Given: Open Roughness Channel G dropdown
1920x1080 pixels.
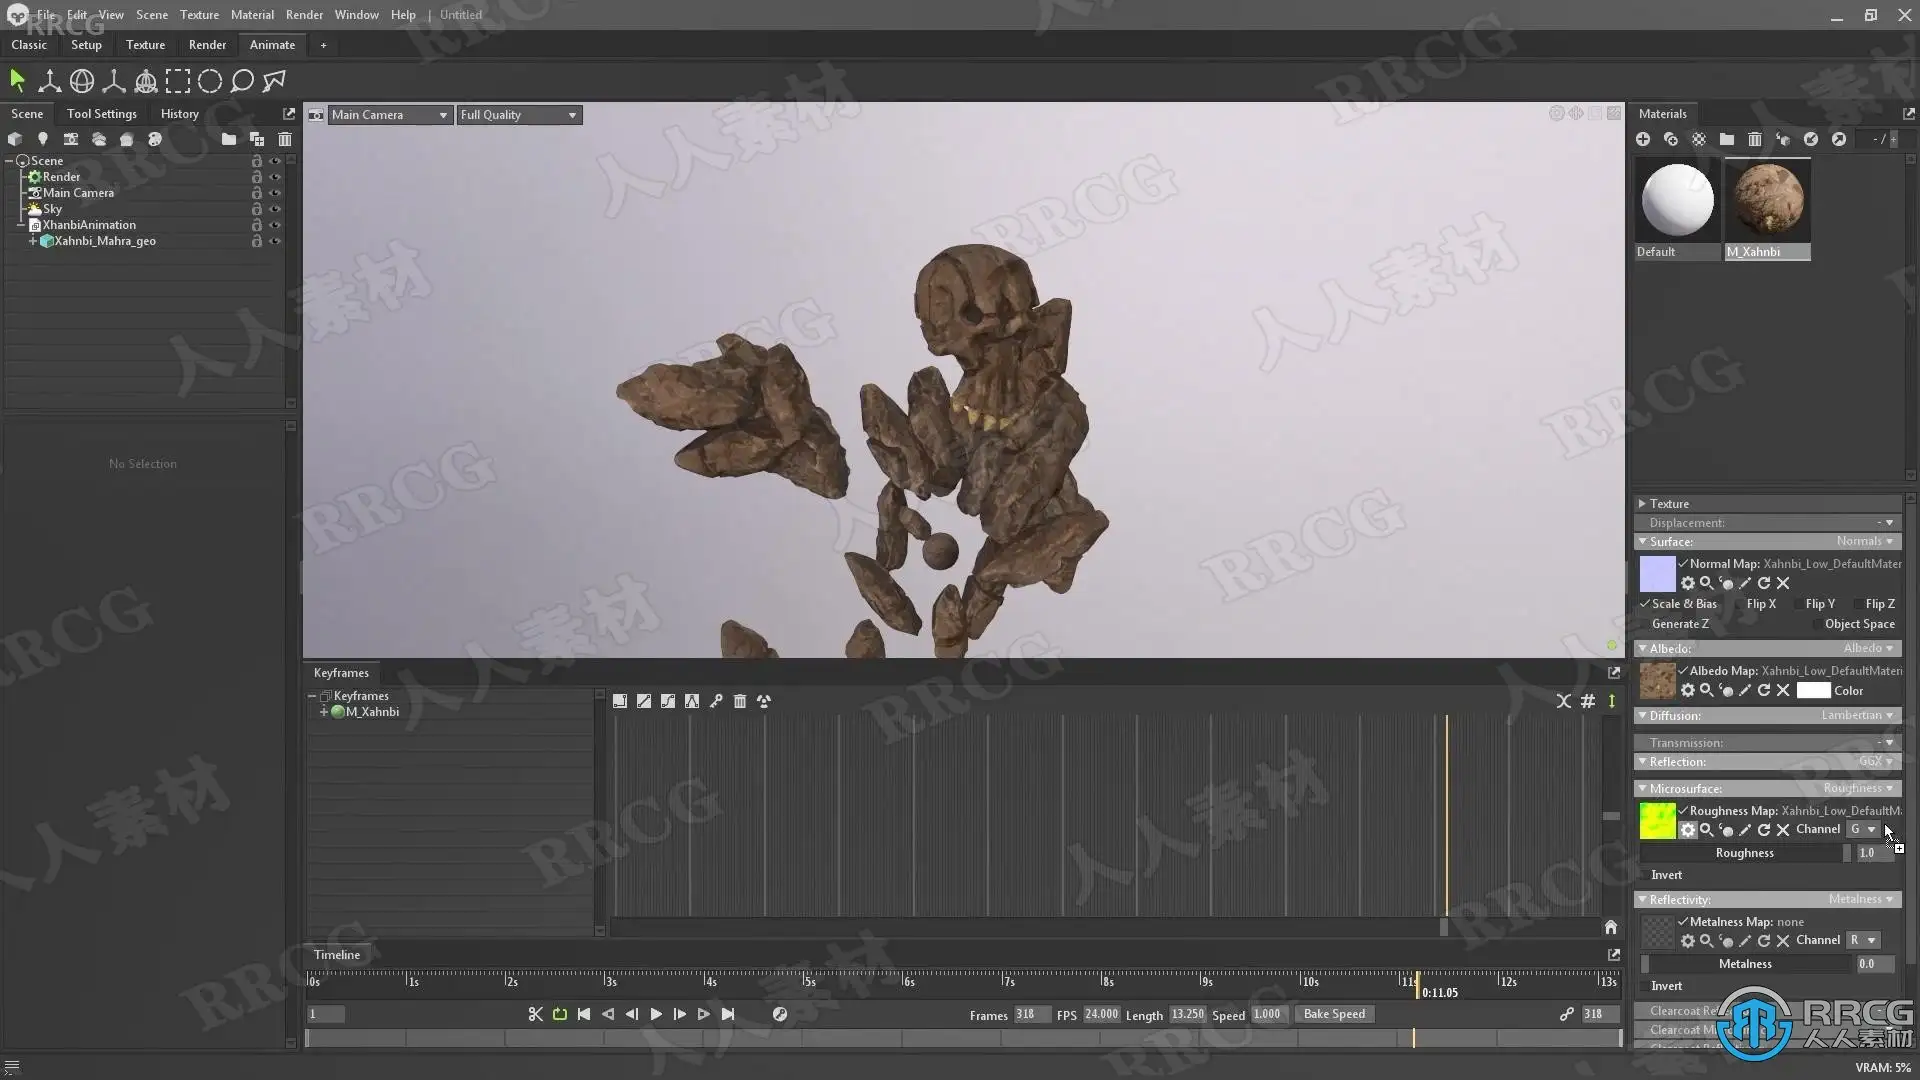Looking at the screenshot, I should coord(1863,829).
